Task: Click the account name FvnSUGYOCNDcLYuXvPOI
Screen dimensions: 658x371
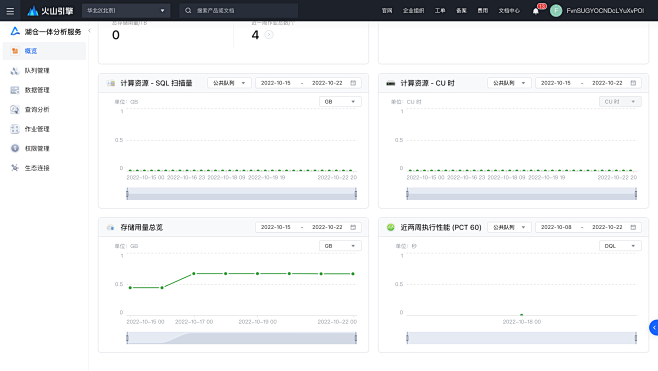Action: click(605, 10)
